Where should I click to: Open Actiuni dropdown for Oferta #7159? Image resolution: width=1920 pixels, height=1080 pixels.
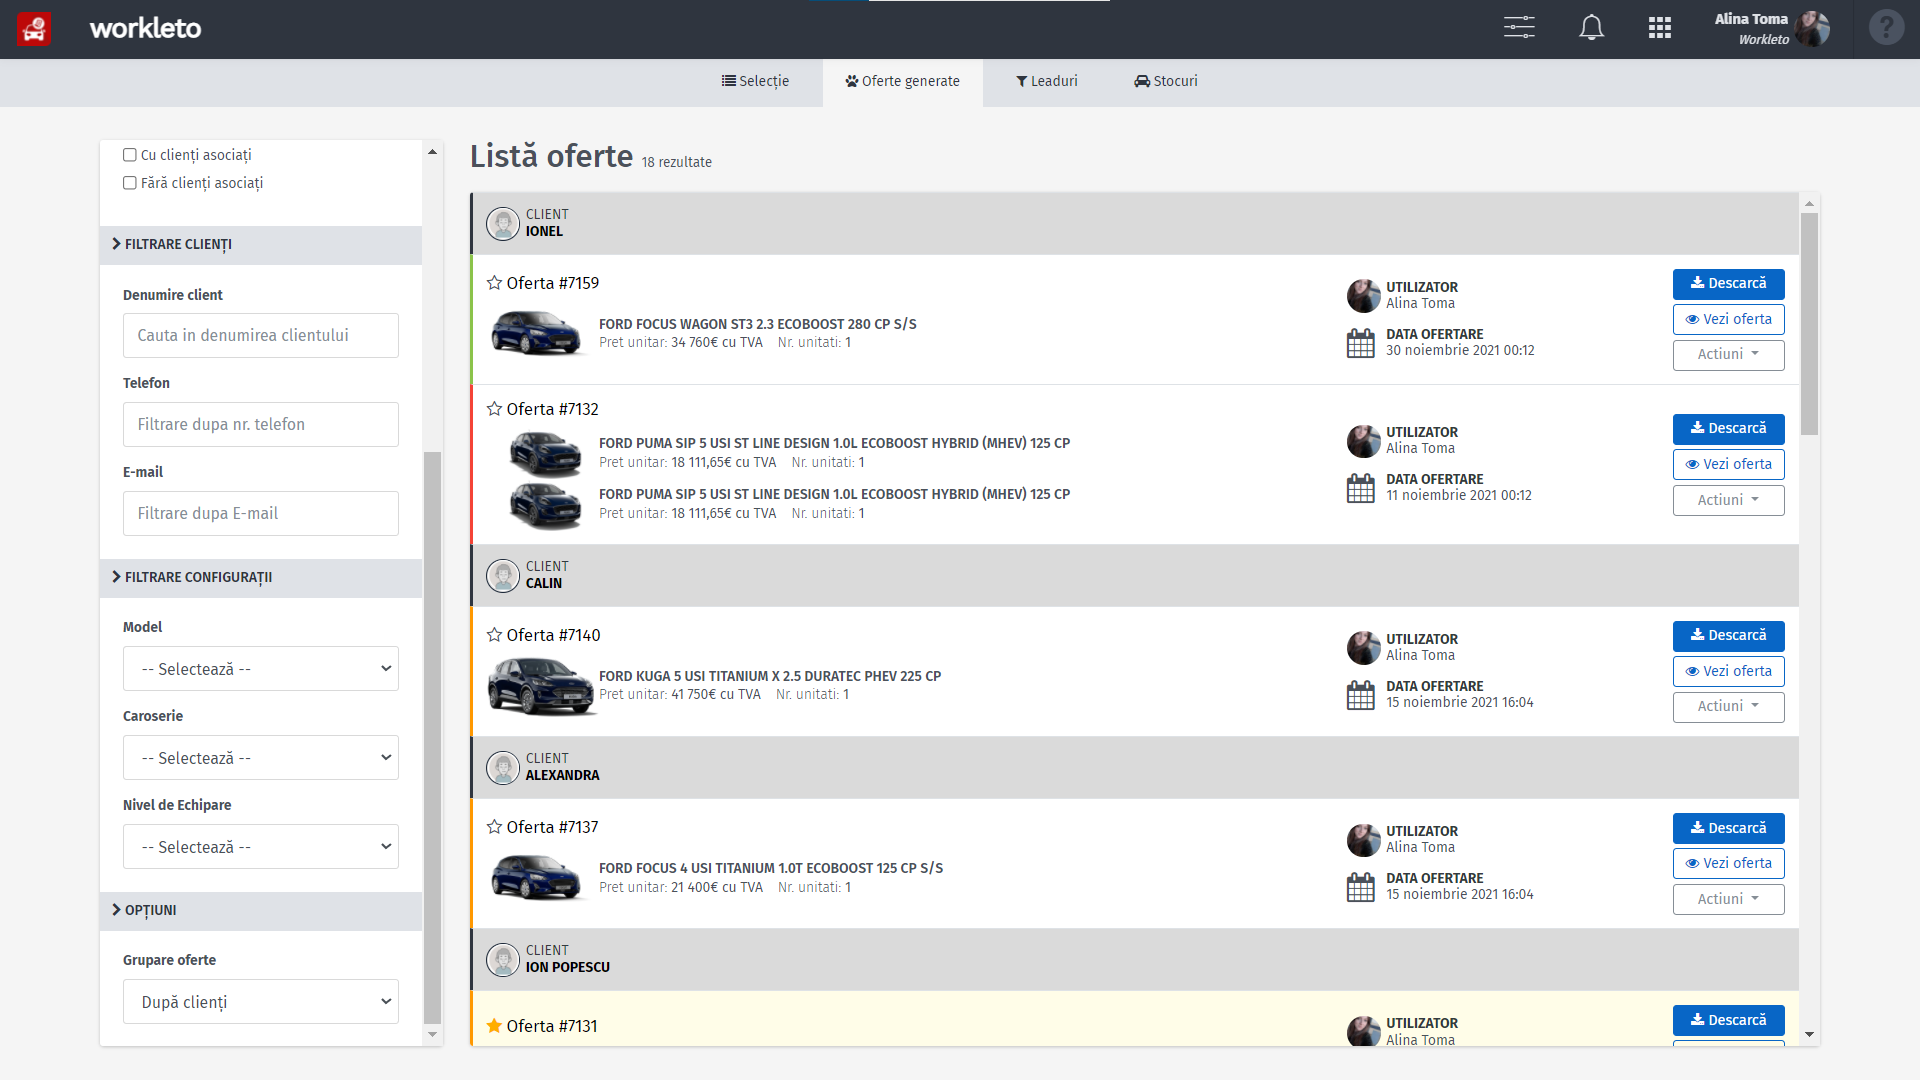pos(1728,355)
